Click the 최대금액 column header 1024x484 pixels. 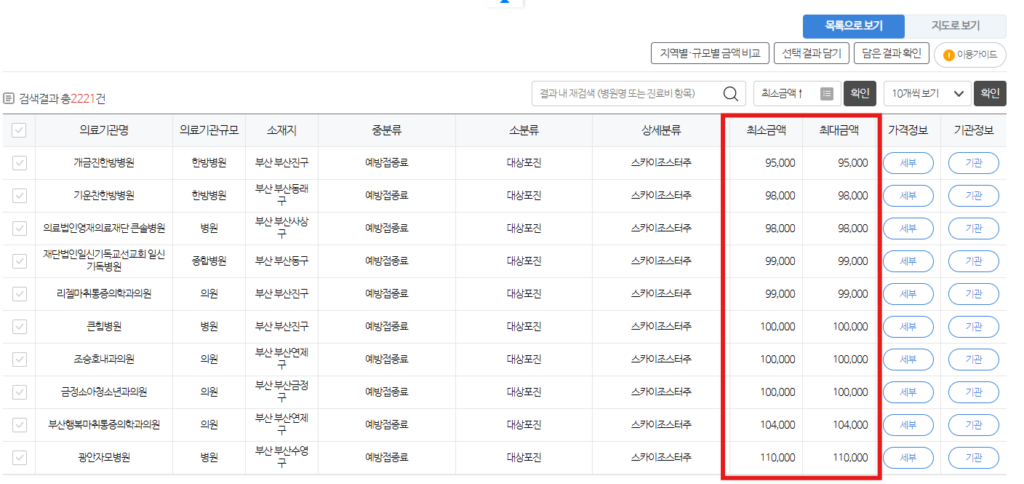839,131
